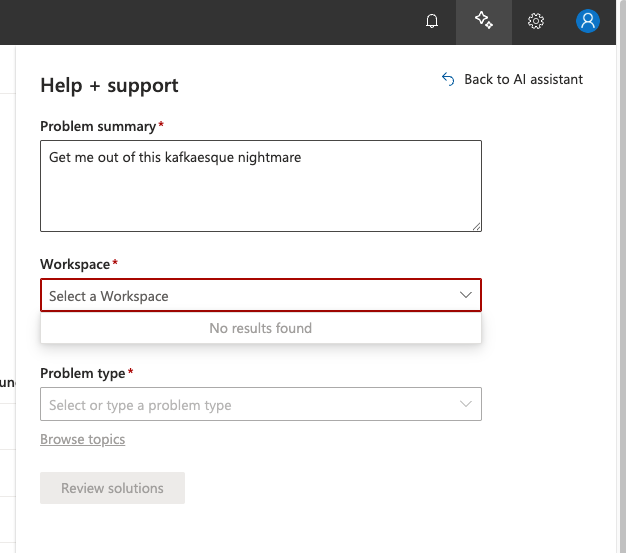Click the "Problem type" field label
This screenshot has height=553, width=626.
[83, 373]
